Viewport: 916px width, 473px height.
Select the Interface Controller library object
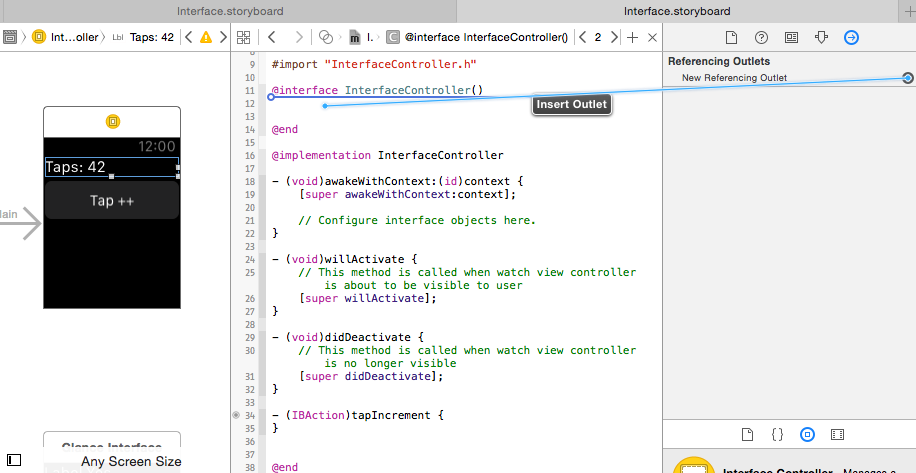[789, 465]
